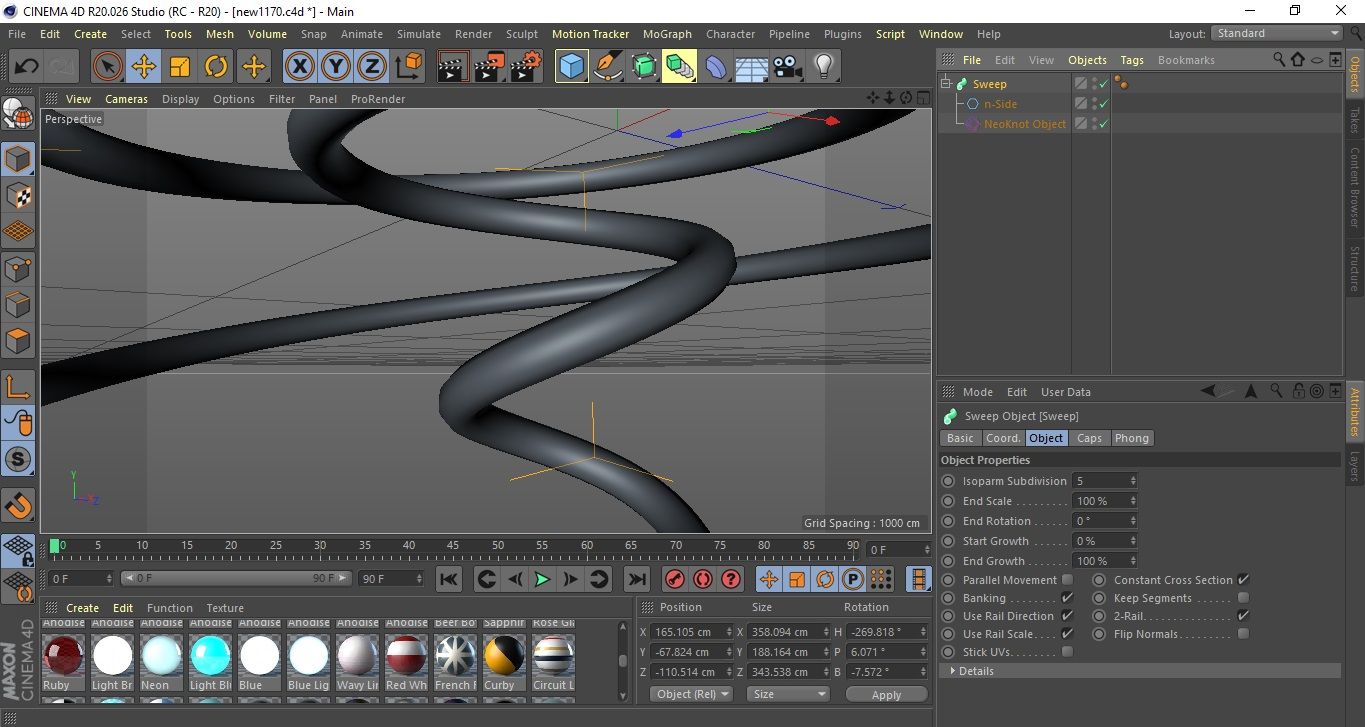Select the Live Selection tool
The image size is (1365, 727).
point(108,67)
